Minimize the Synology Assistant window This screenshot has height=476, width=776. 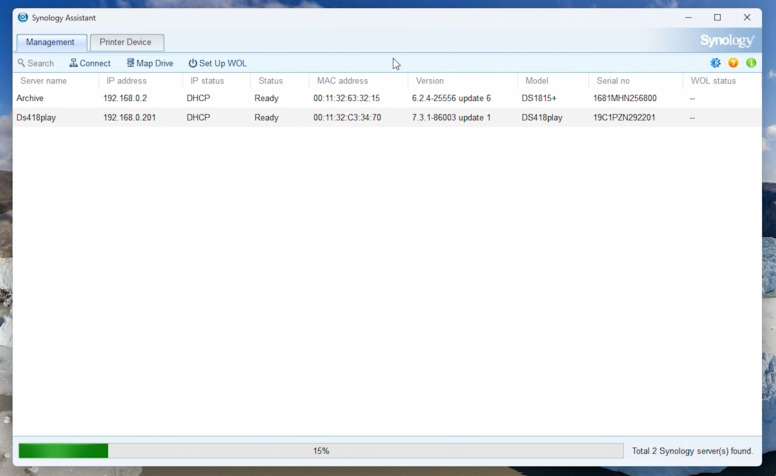688,17
